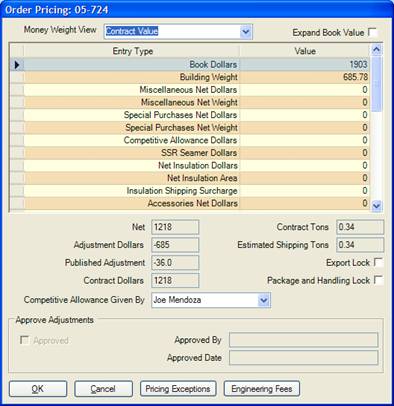Click the Adjustment Dollars field
Viewport: 394px width, 406px height.
[x=175, y=245]
